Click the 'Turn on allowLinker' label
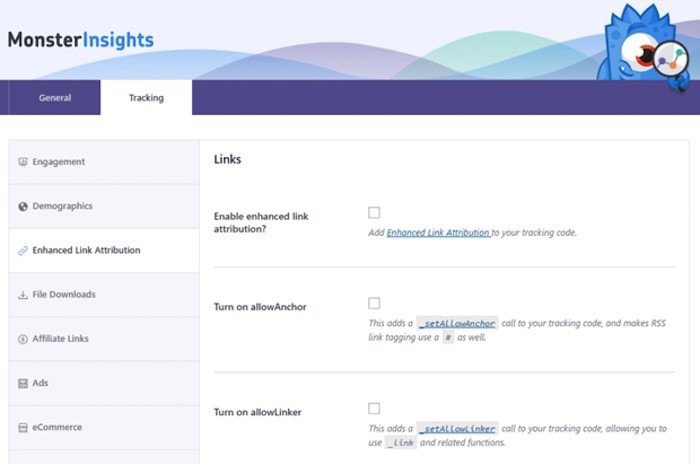Screen dimensions: 700x473 (258, 412)
